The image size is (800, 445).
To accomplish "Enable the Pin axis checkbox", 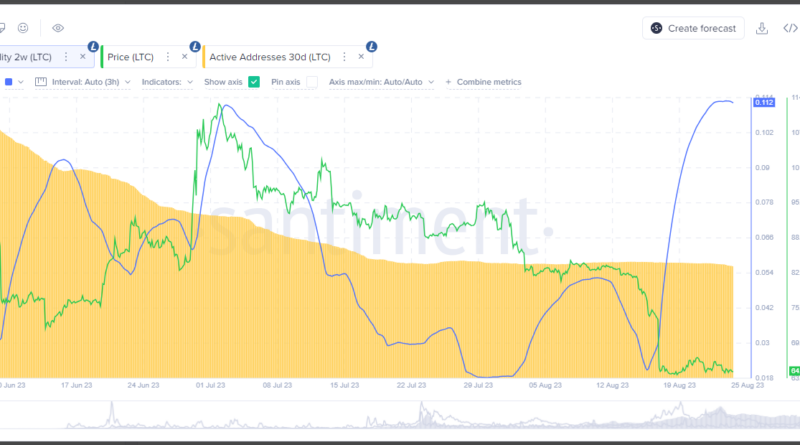I will (312, 82).
